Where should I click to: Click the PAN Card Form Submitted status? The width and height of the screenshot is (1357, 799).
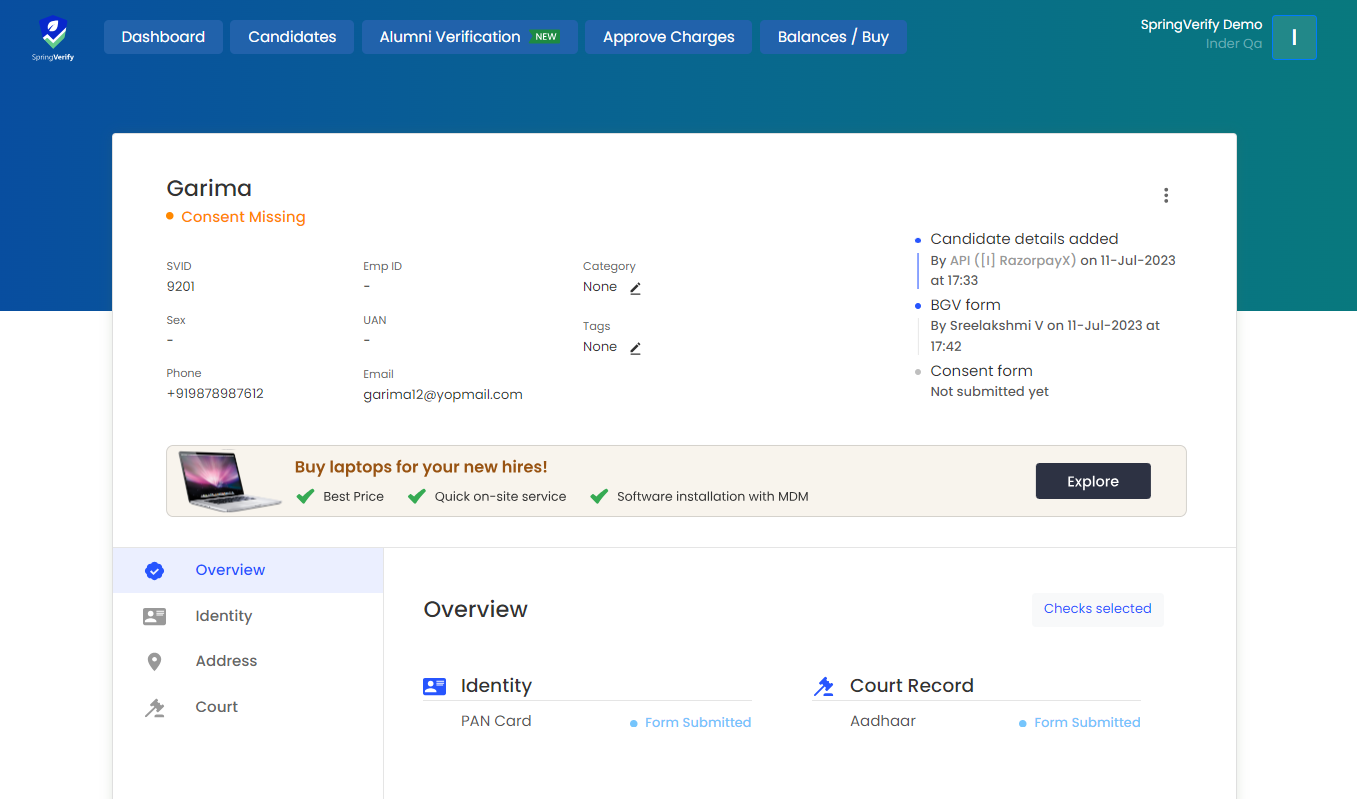[697, 723]
